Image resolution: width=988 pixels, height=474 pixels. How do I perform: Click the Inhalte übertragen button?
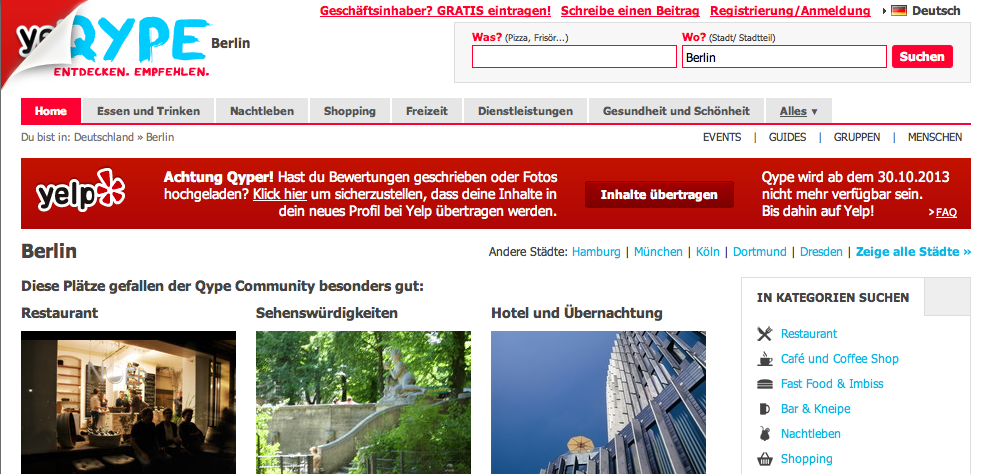coord(659,194)
